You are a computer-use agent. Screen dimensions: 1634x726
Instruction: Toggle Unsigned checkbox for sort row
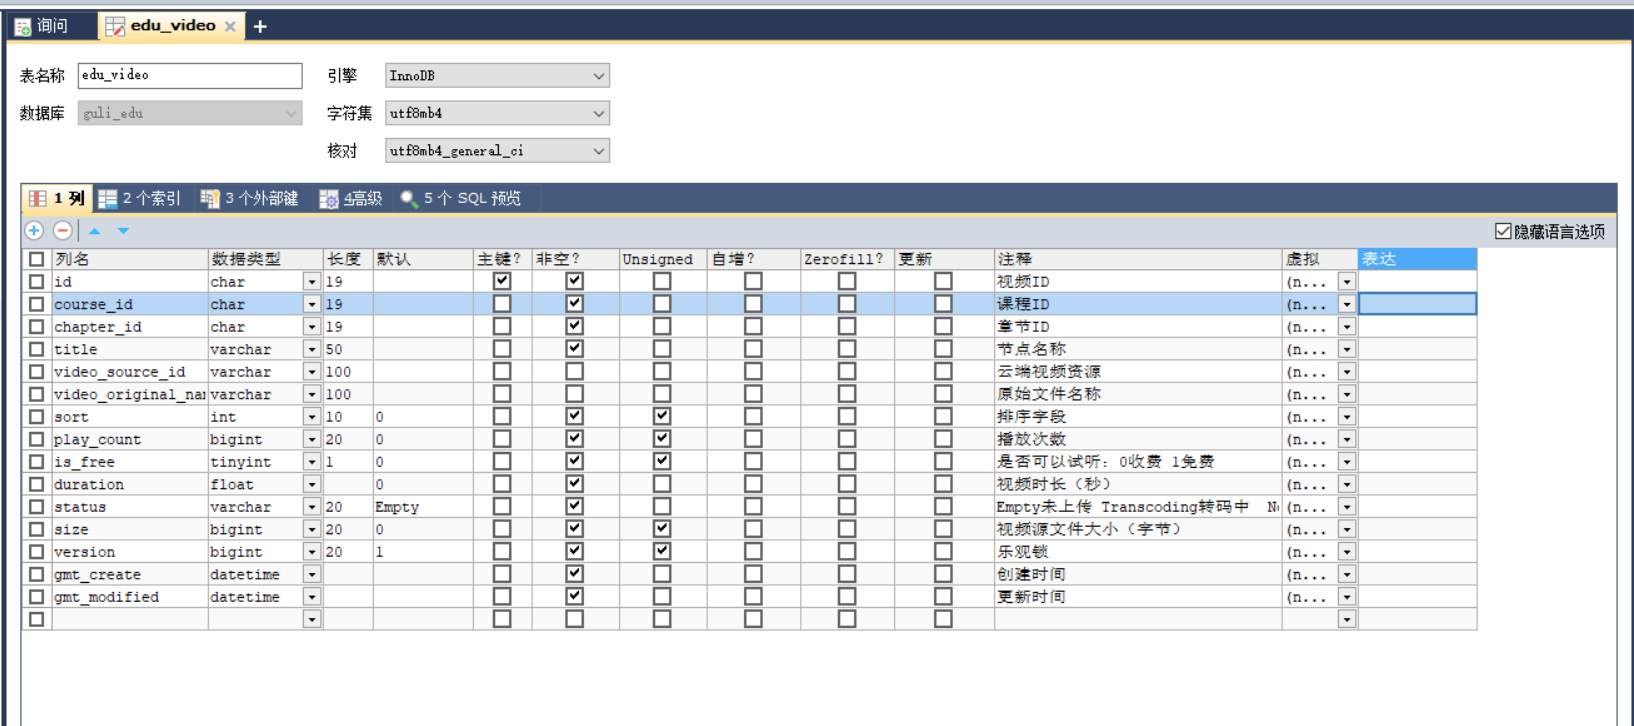pos(662,416)
